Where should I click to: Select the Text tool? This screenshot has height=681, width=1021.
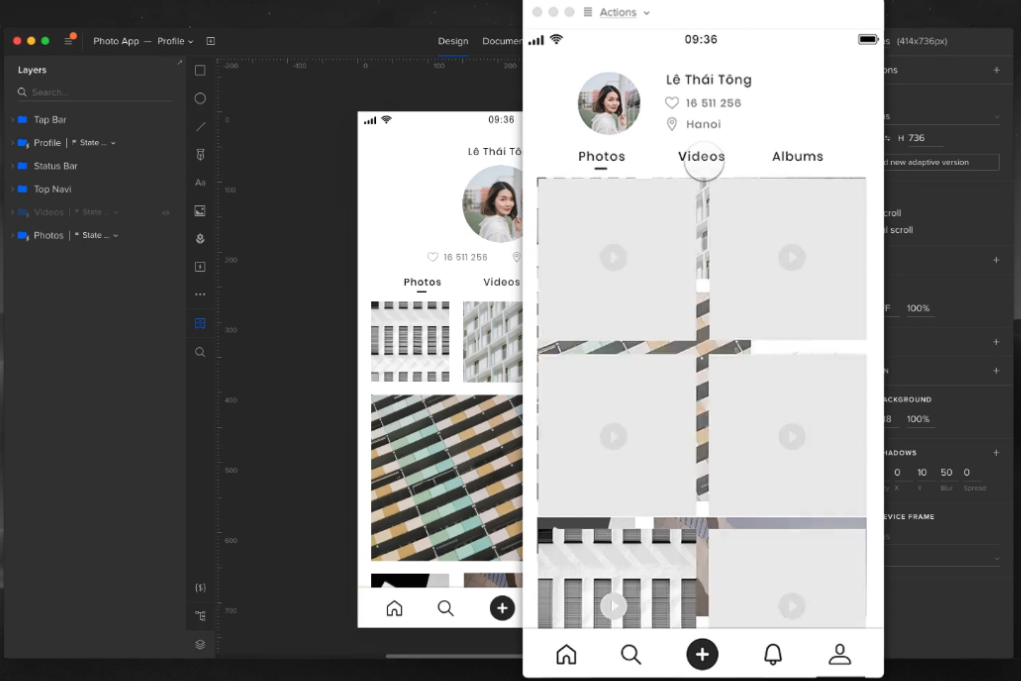[200, 183]
